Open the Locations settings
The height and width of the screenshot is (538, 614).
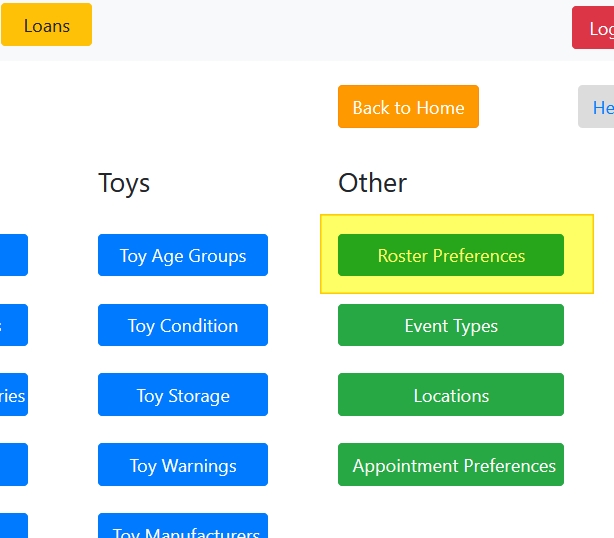[x=451, y=395]
